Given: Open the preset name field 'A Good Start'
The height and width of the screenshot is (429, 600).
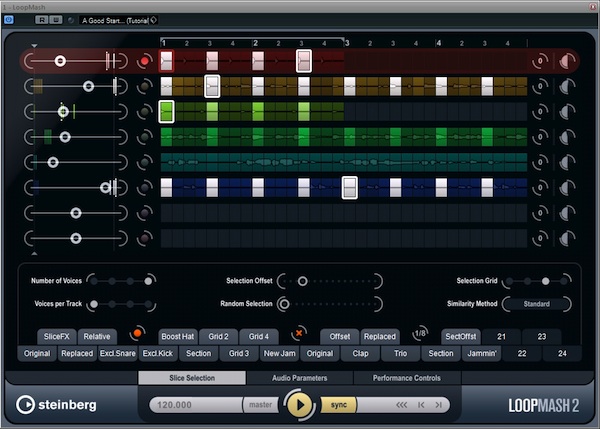Looking at the screenshot, I should point(115,20).
